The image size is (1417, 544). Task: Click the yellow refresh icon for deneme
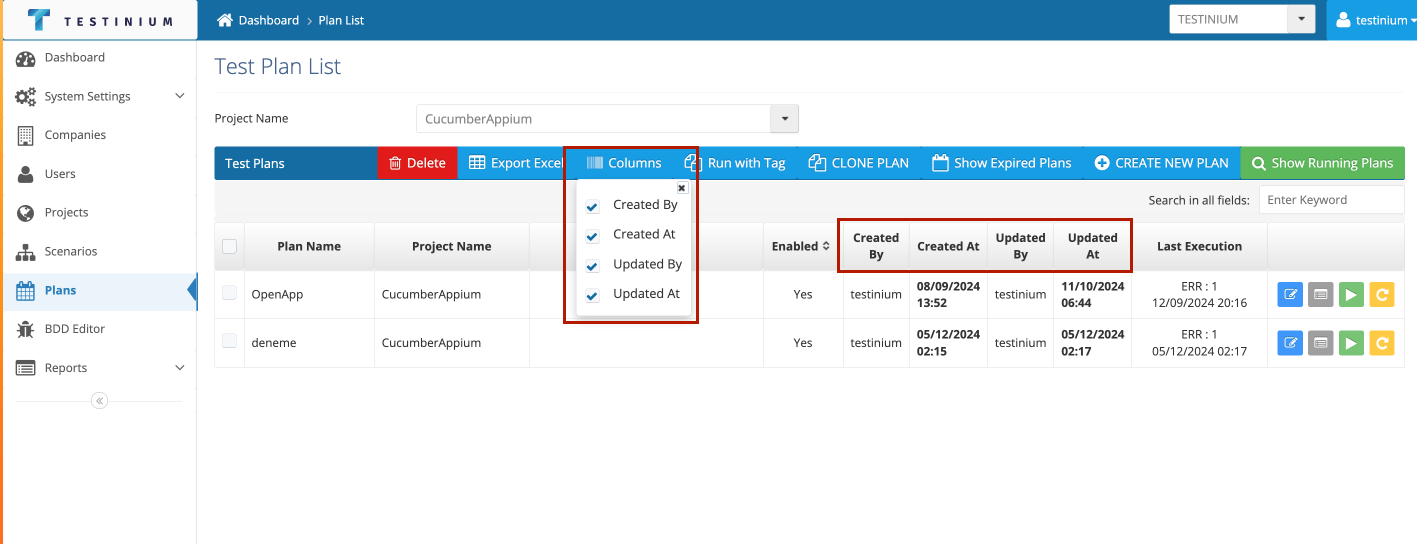[x=1381, y=343]
